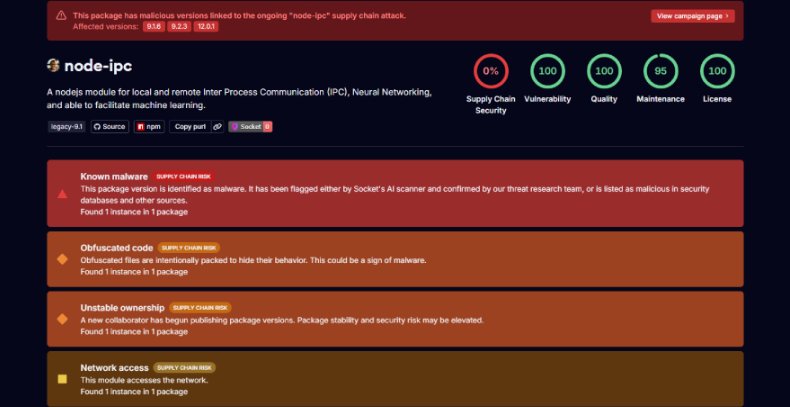The image size is (790, 407).
Task: Click the Quality 100 score circle
Action: [604, 71]
